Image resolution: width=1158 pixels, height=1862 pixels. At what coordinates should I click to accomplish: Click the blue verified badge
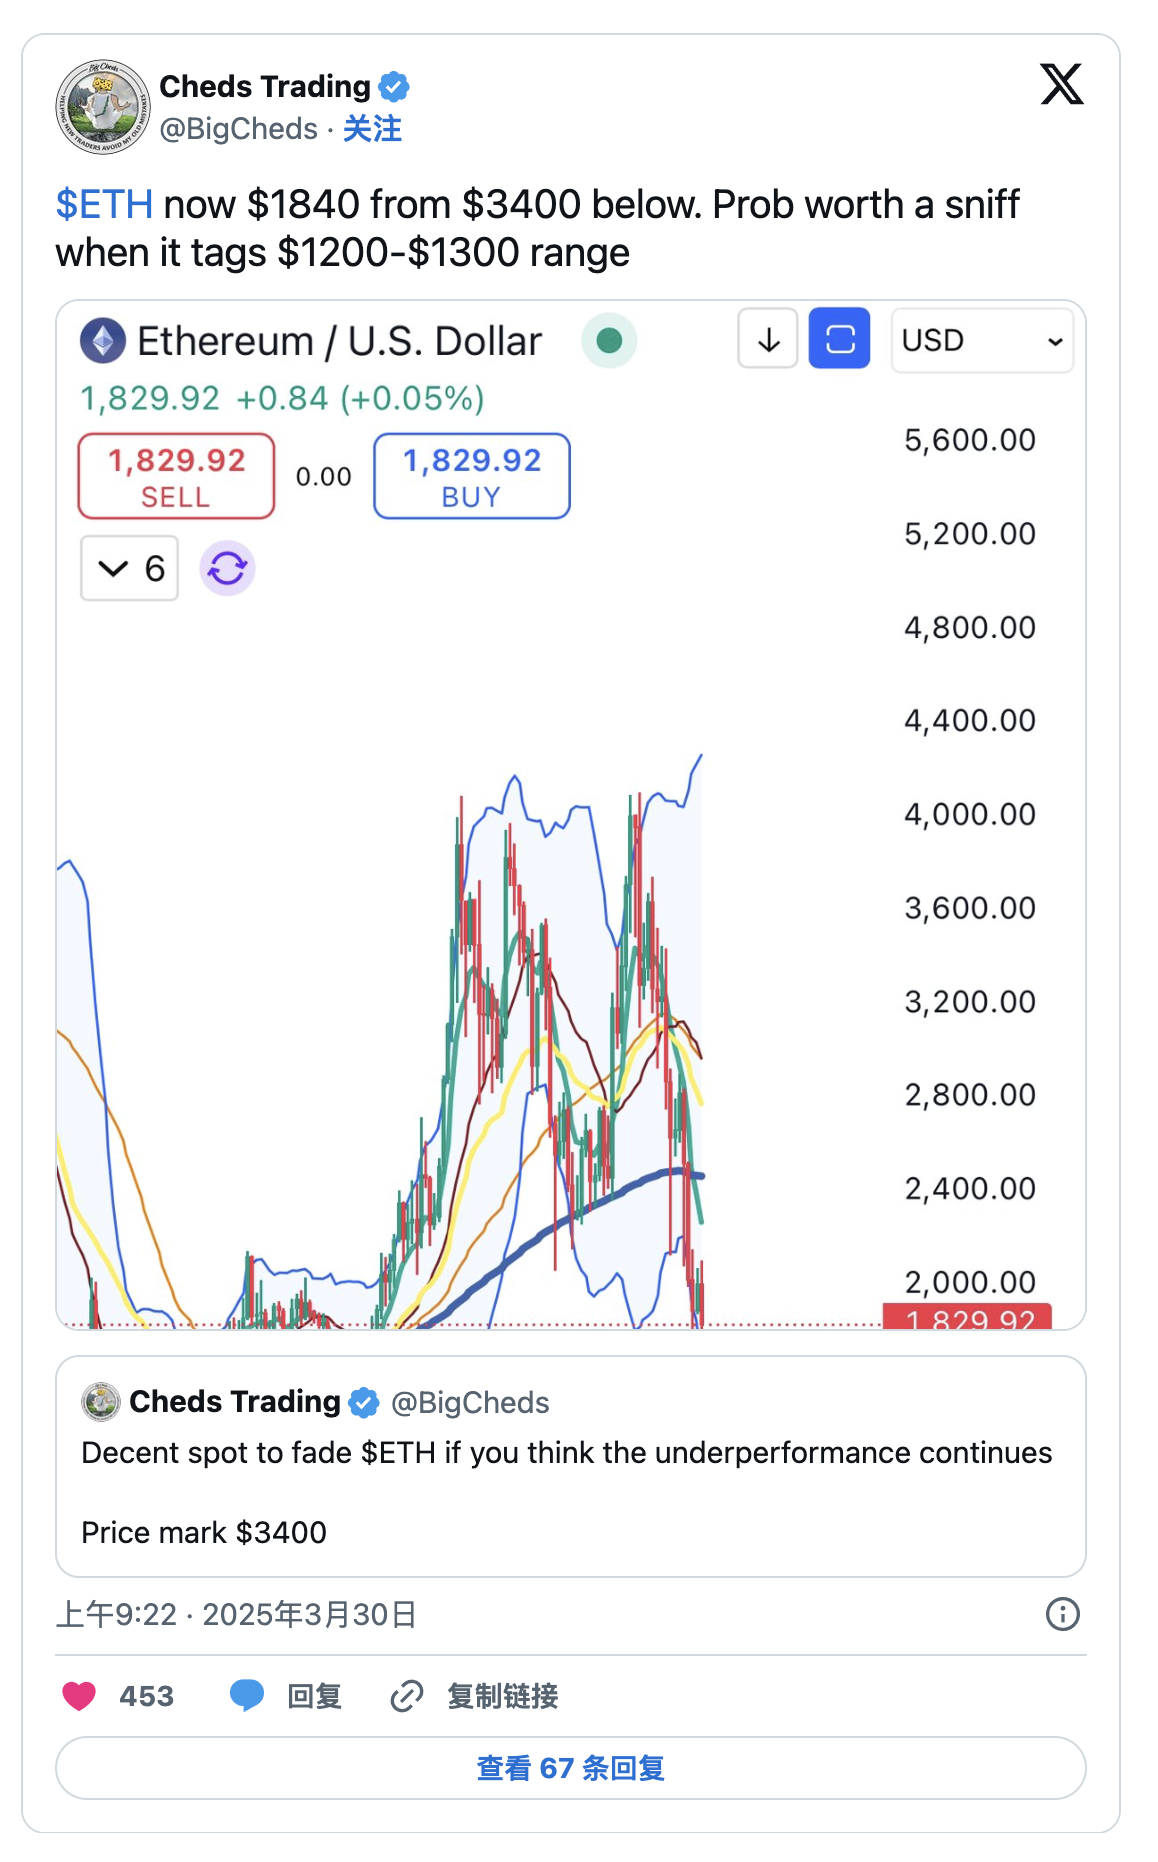click(x=394, y=87)
